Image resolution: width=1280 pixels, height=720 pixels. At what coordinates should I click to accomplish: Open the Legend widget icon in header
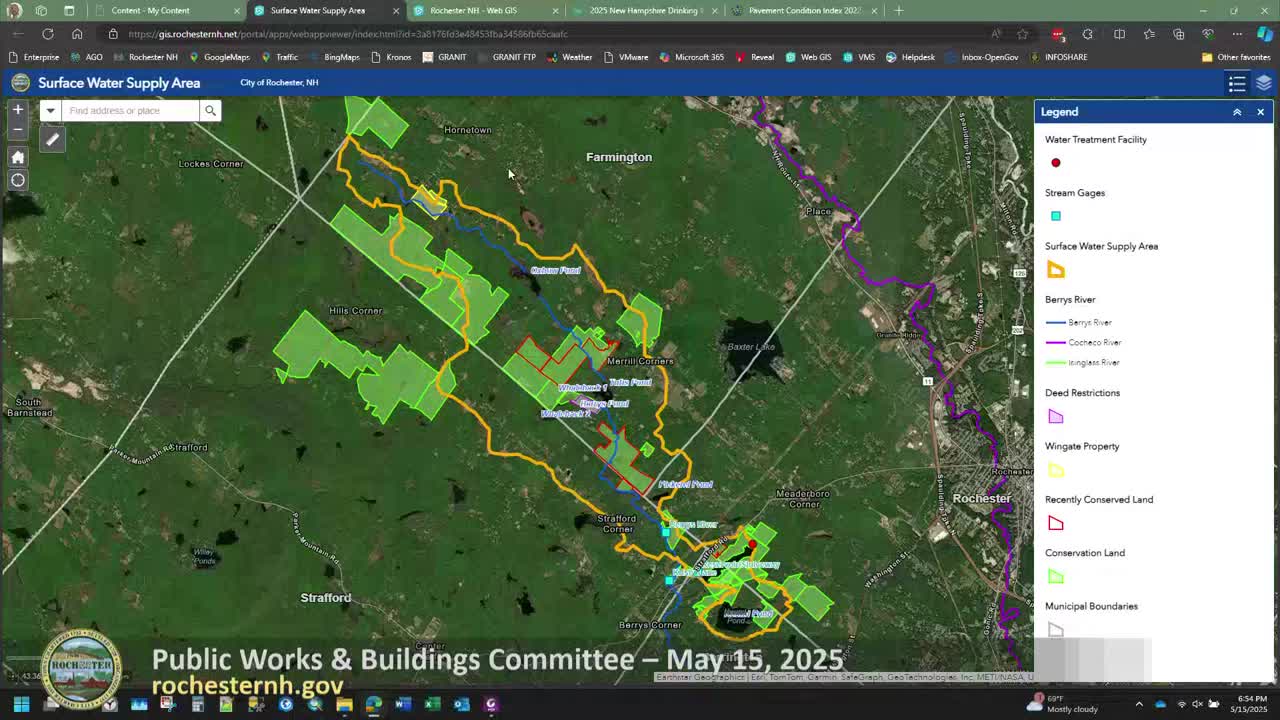click(x=1237, y=83)
